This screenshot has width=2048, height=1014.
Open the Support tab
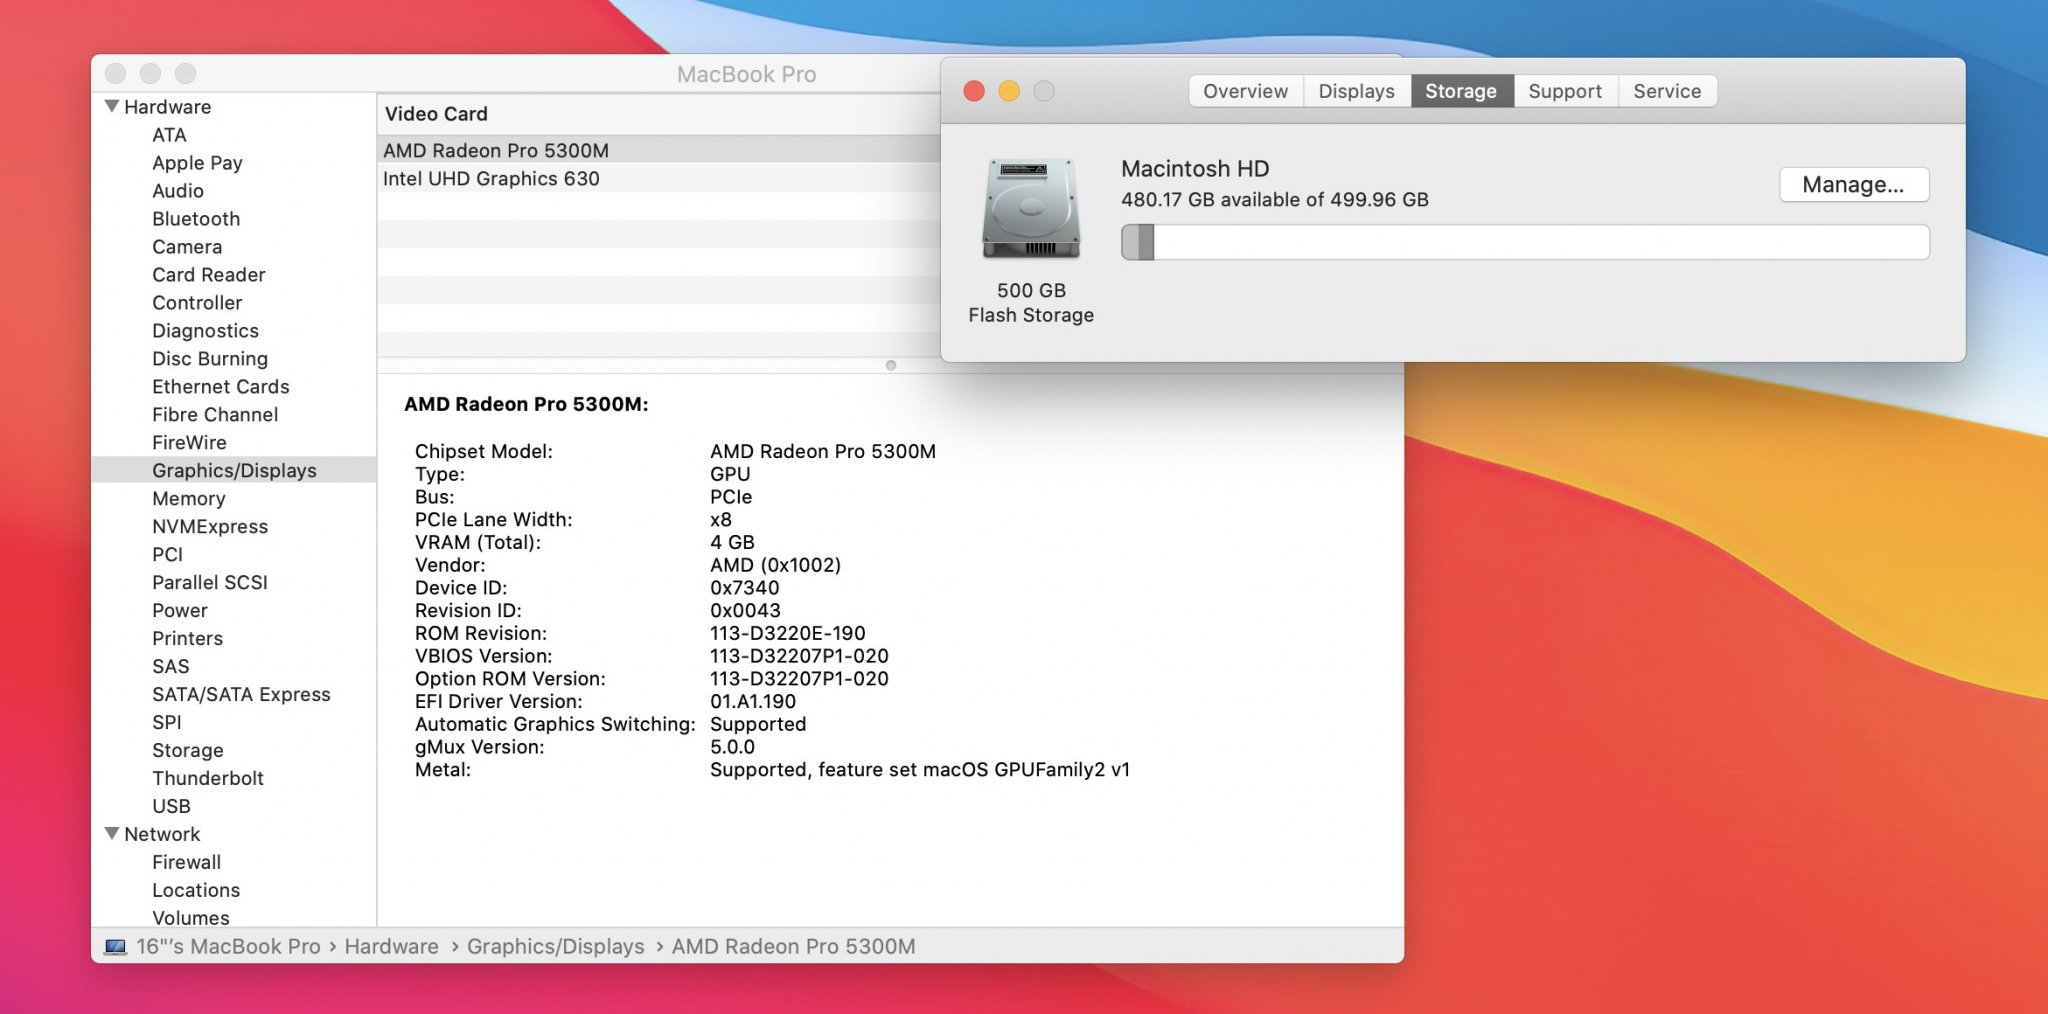(x=1565, y=91)
